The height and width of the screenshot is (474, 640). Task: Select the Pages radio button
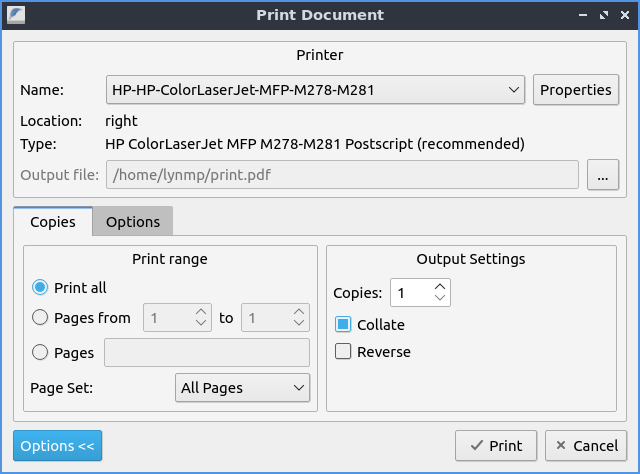point(40,352)
